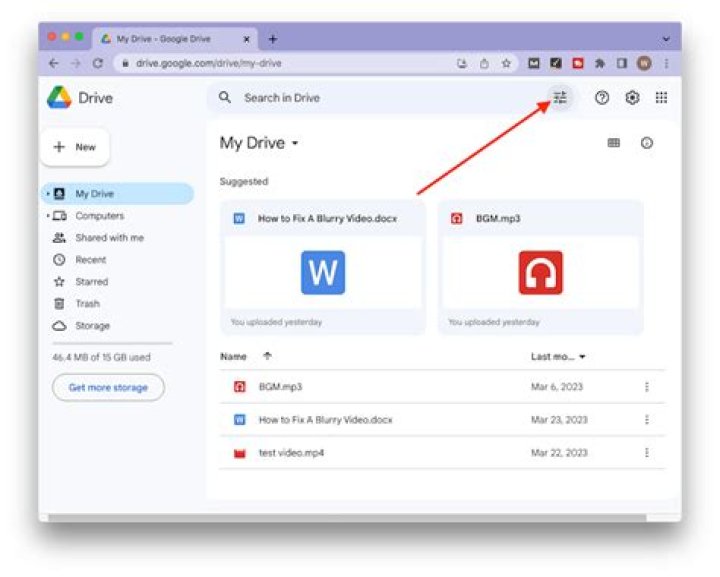
Task: Open the Google apps grid icon
Action: pos(661,98)
